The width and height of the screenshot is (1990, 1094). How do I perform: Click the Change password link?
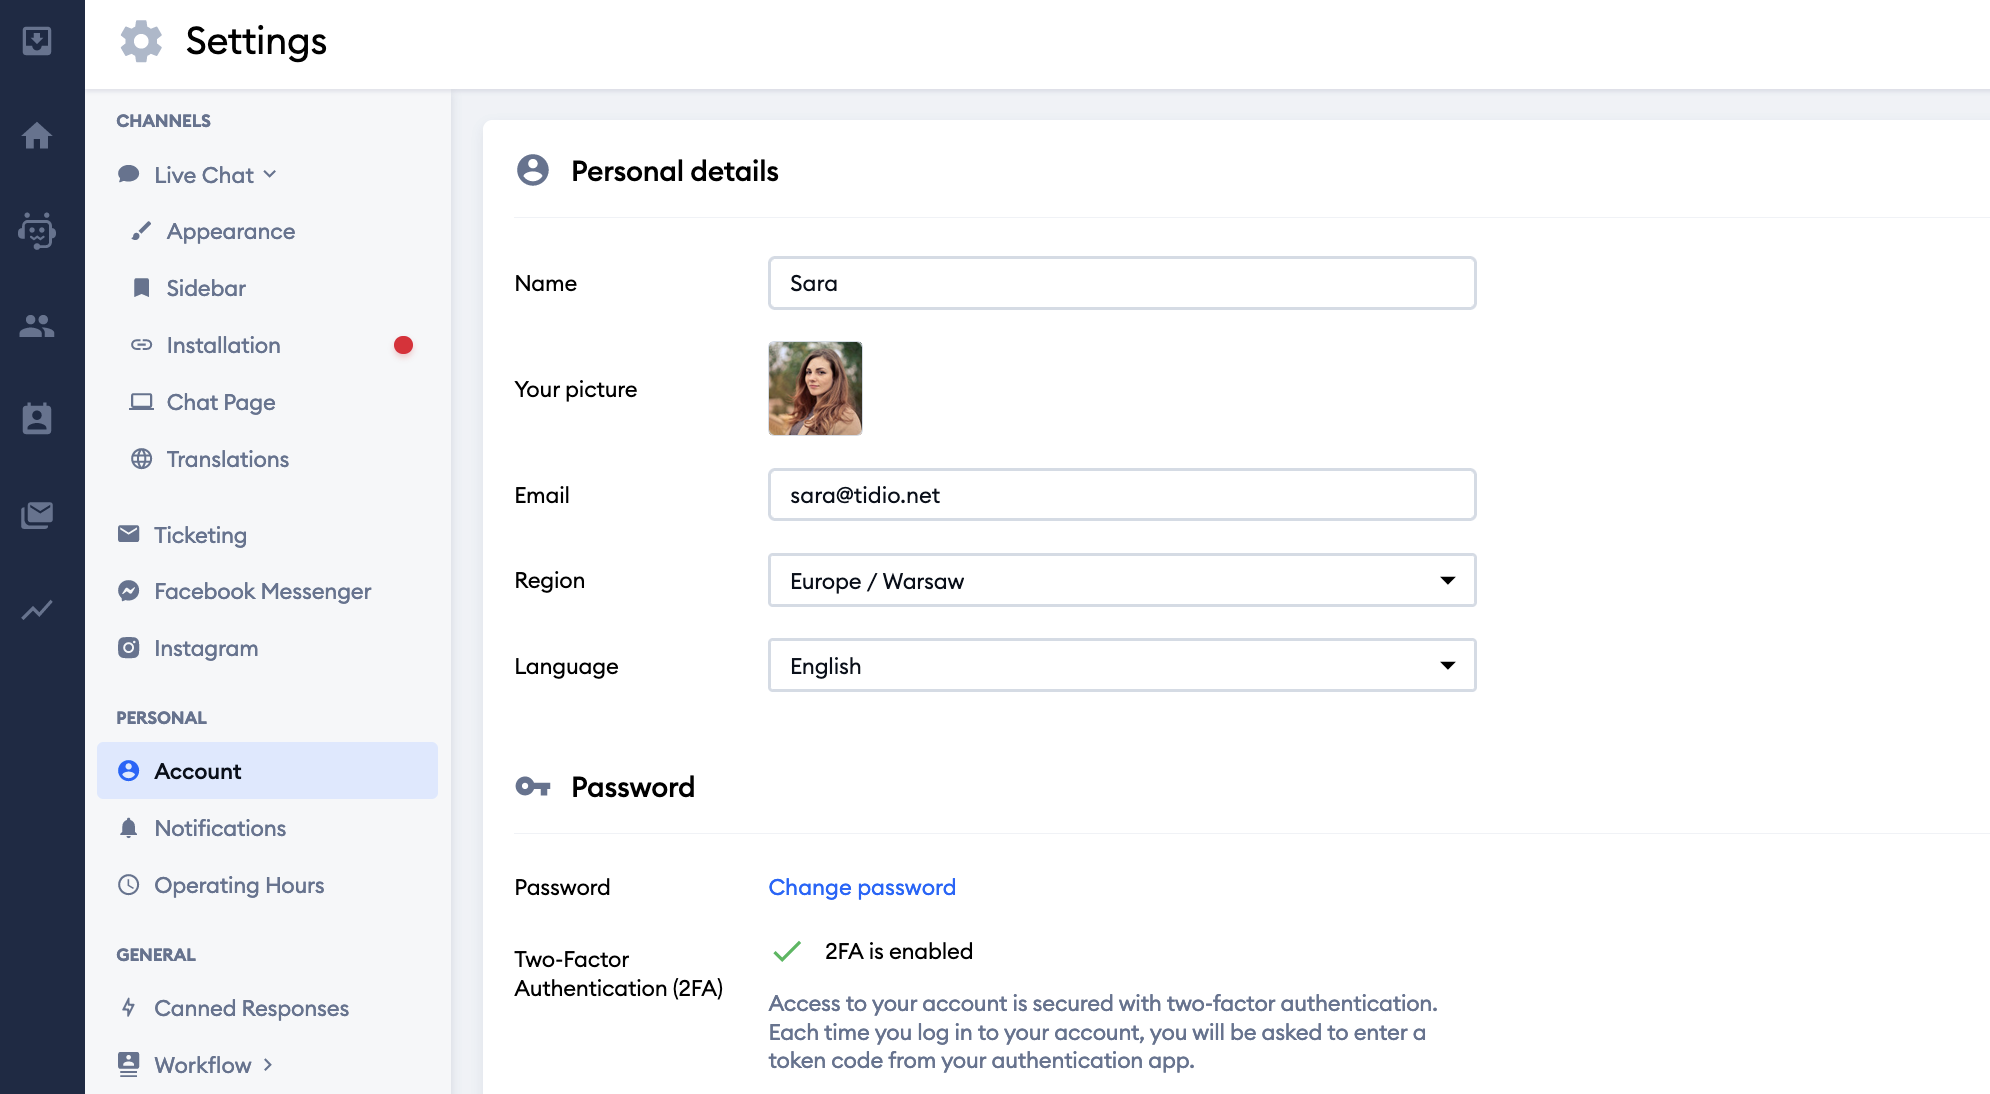click(862, 887)
